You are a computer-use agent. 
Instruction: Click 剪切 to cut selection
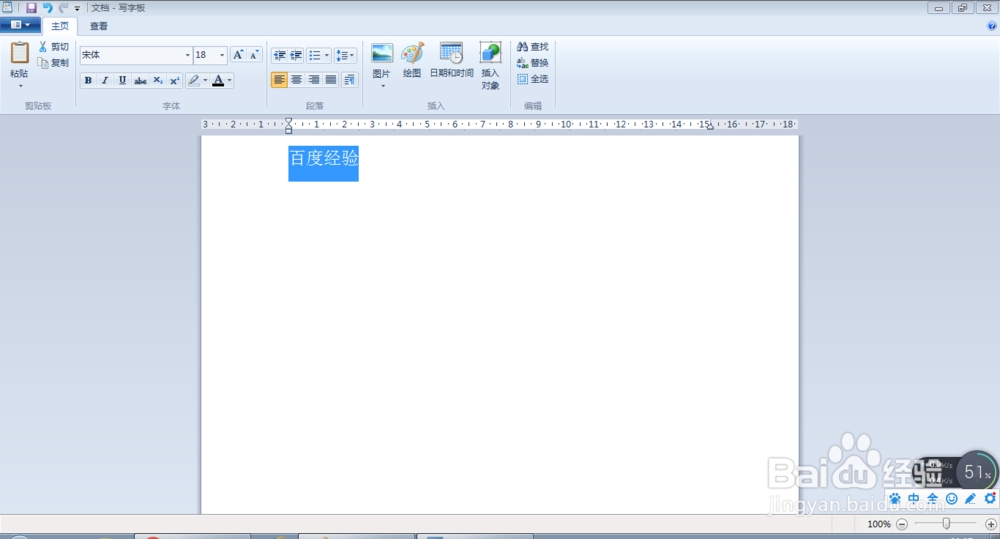54,47
